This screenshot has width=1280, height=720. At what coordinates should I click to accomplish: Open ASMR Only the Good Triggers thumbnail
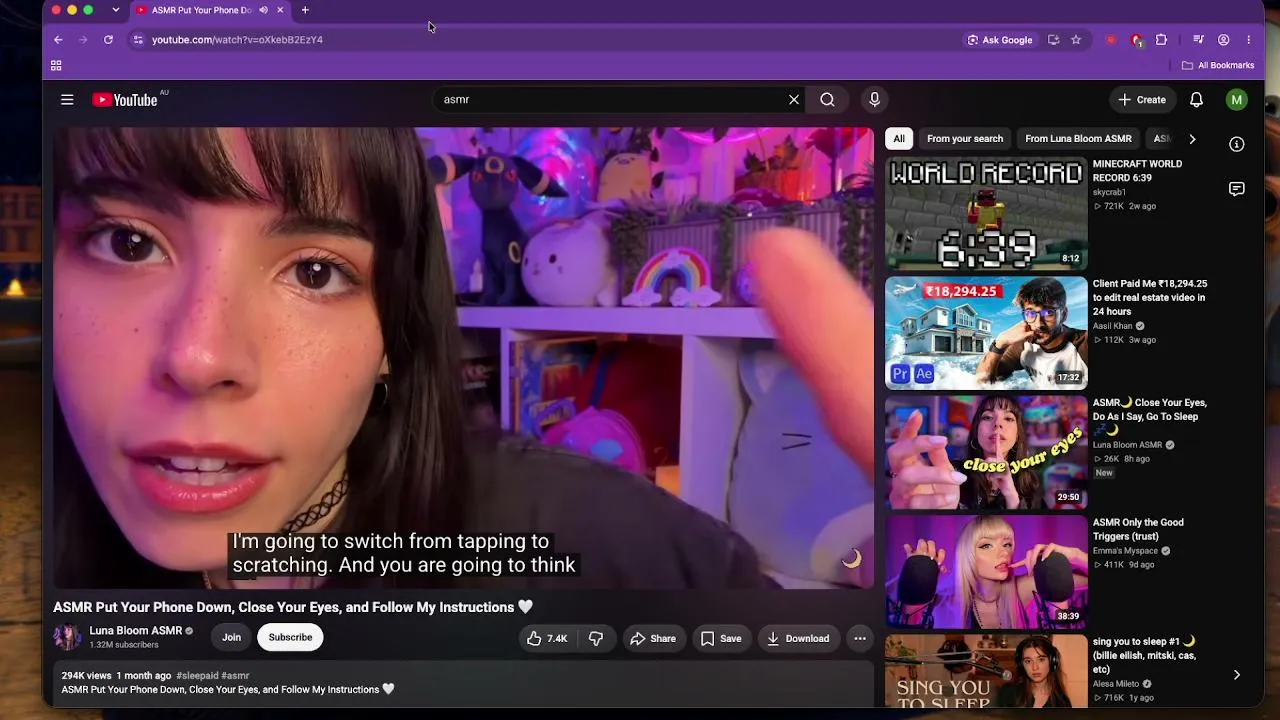(986, 572)
